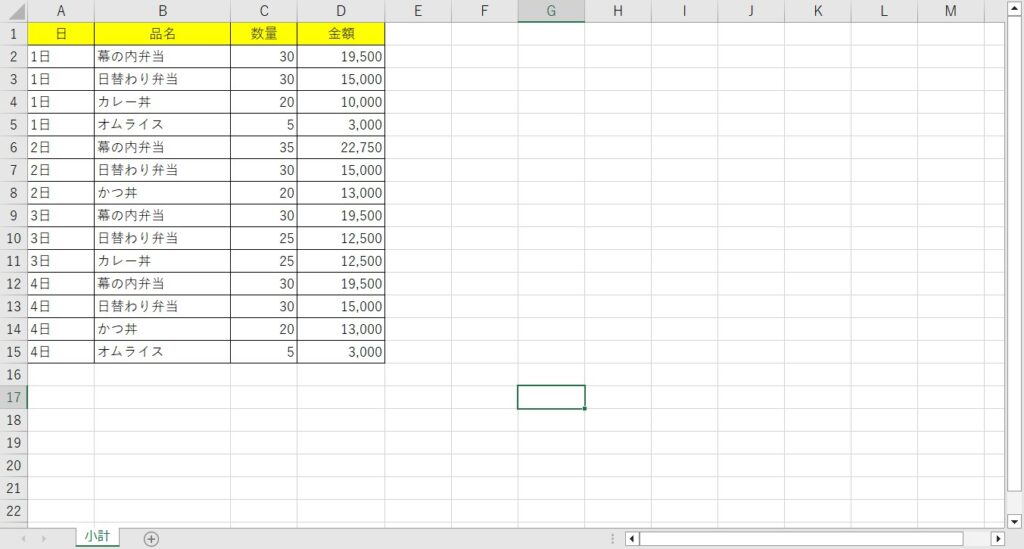The height and width of the screenshot is (549, 1024).
Task: Click the yellow 金額 header cell
Action: tap(341, 33)
